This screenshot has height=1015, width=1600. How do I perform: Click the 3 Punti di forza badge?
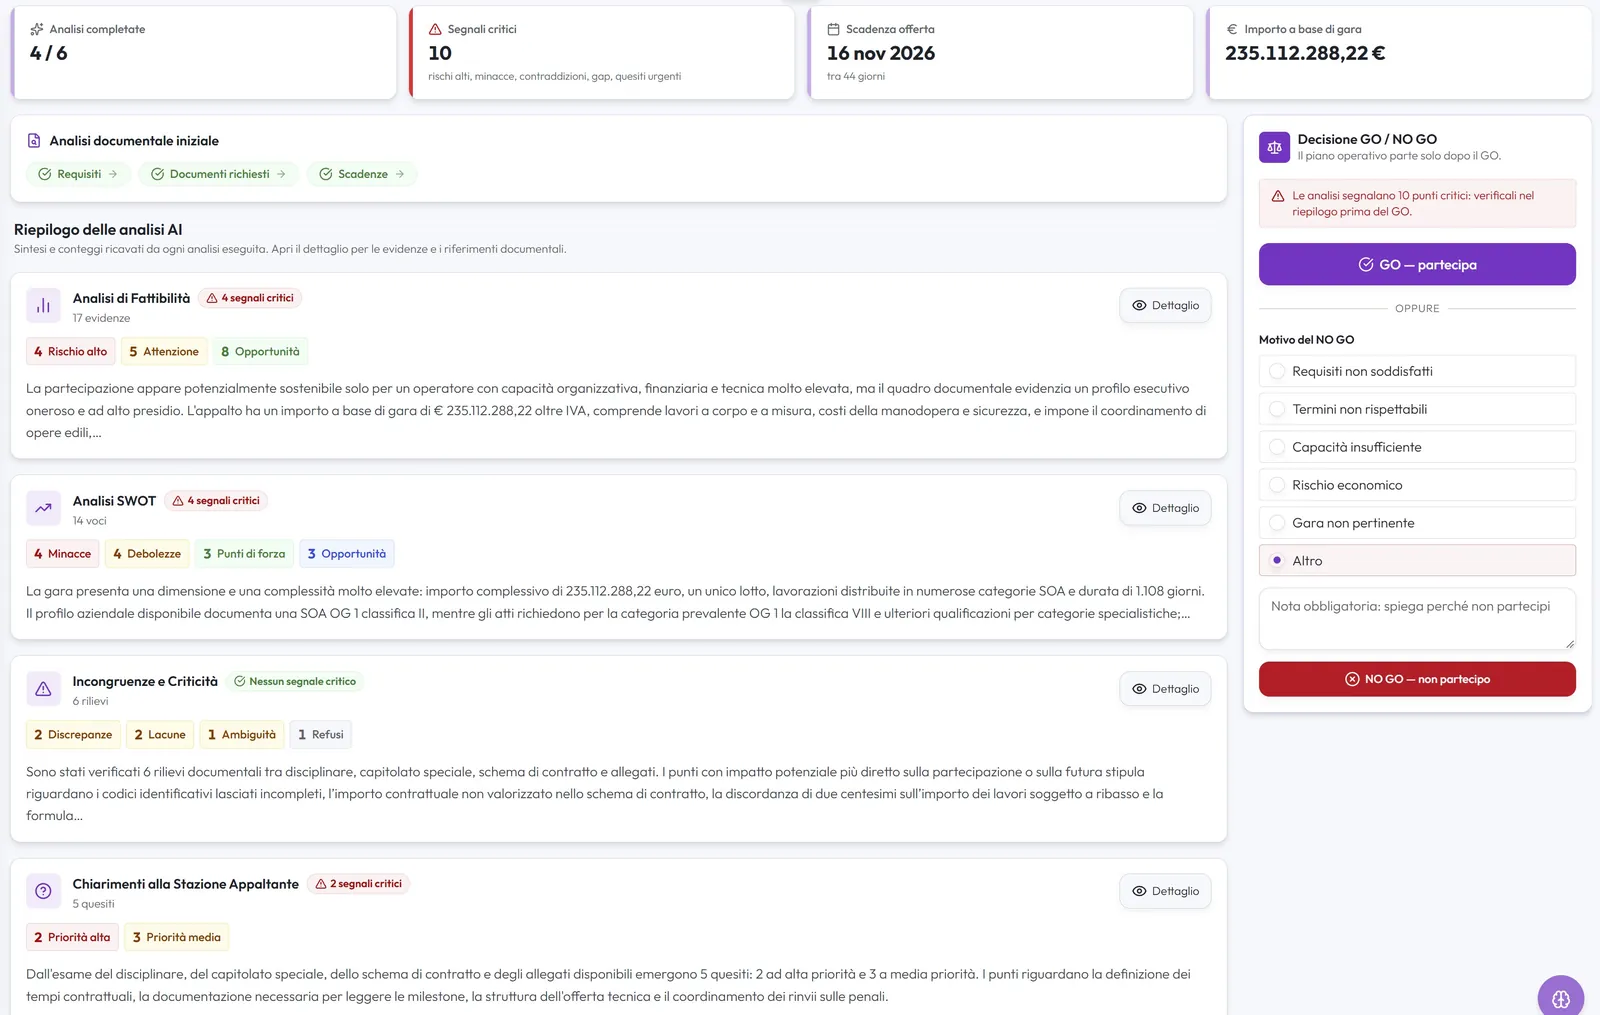coord(244,554)
